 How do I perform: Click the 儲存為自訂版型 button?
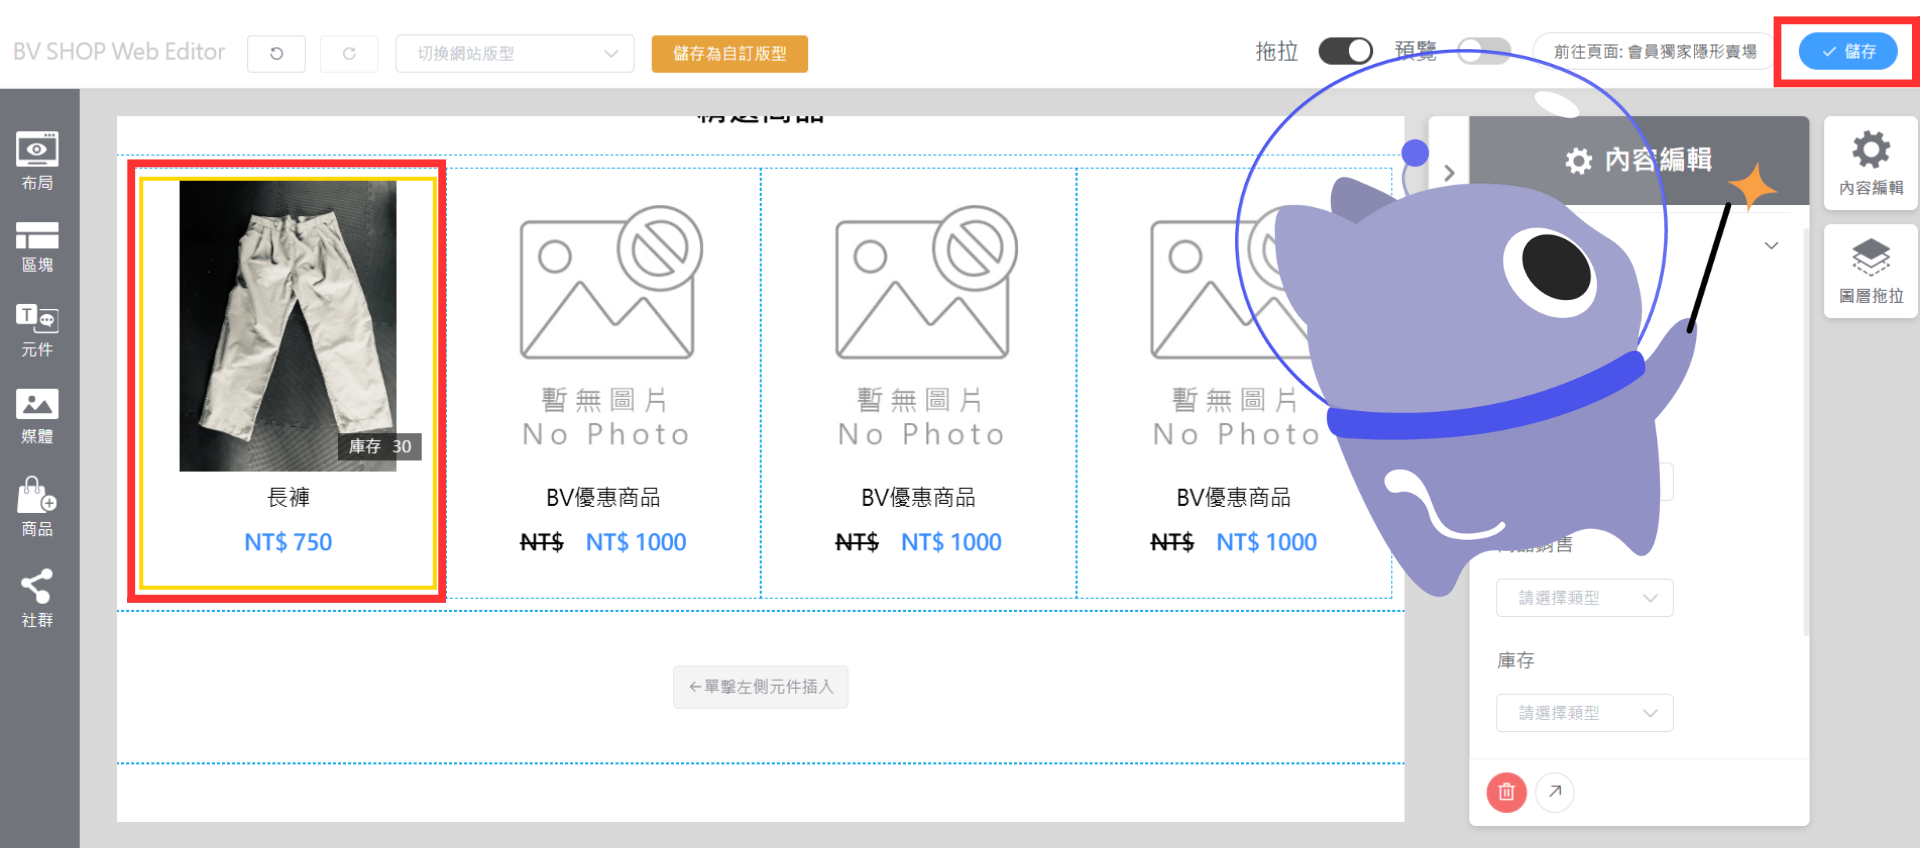pos(730,54)
